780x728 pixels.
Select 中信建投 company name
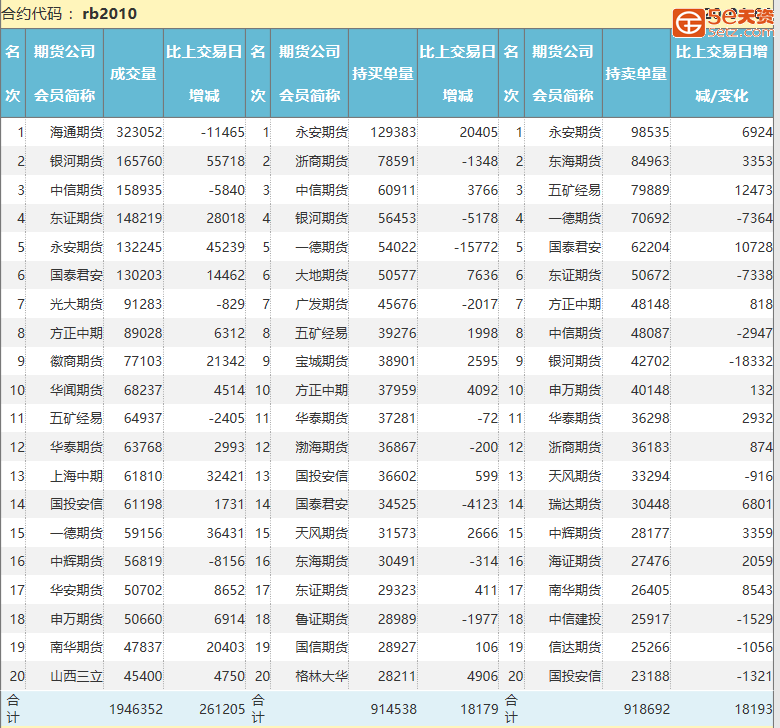[575, 619]
